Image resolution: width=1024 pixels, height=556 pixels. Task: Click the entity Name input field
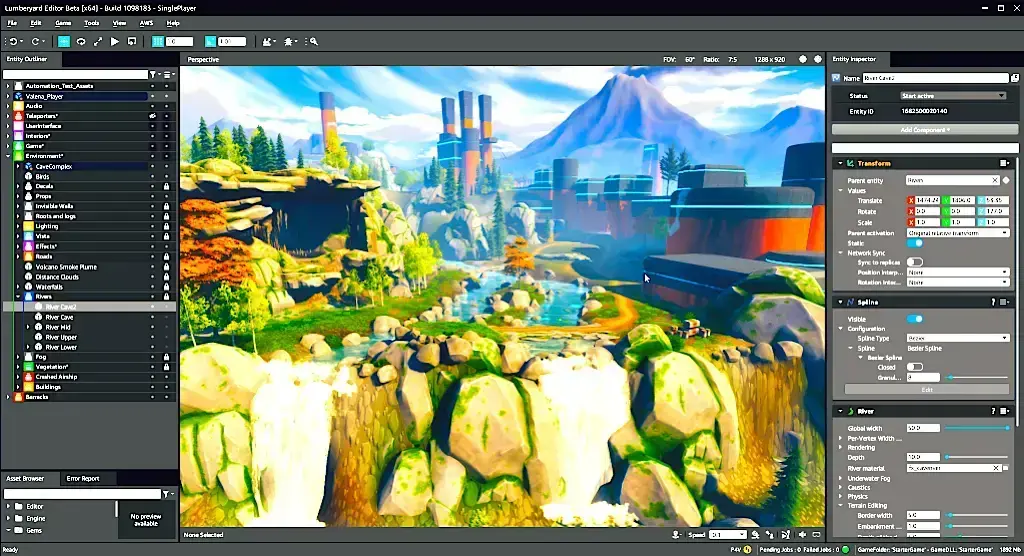[x=935, y=78]
